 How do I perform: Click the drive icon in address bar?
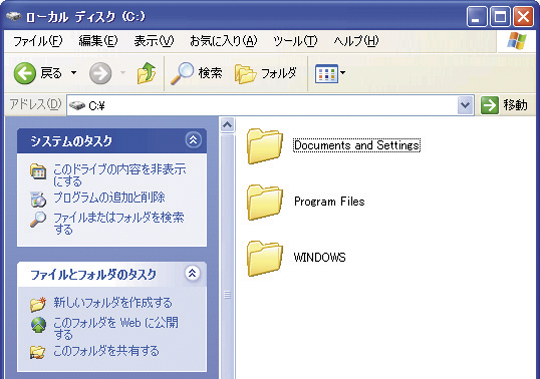76,105
